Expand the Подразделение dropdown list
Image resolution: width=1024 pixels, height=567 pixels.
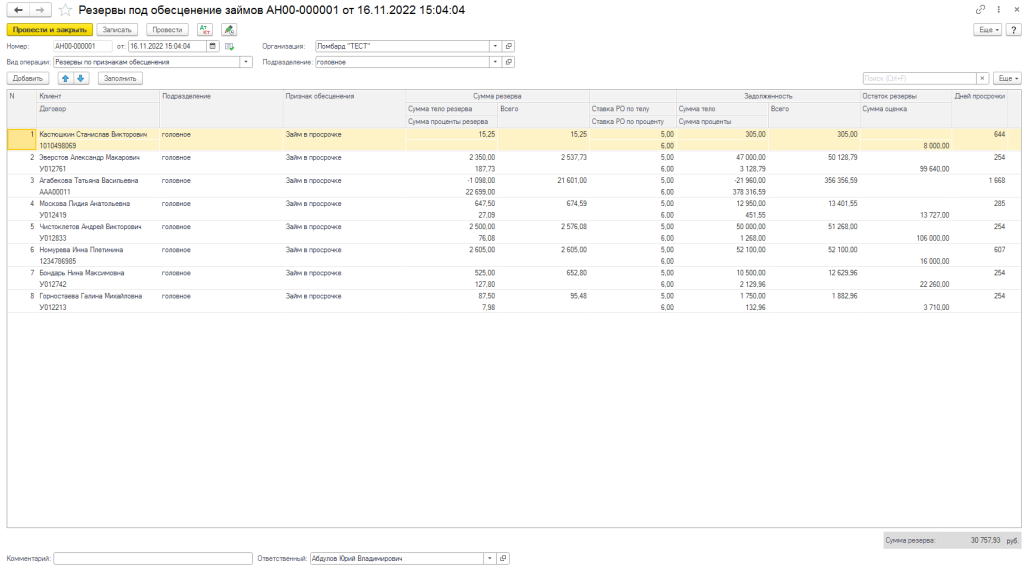pyautogui.click(x=495, y=62)
